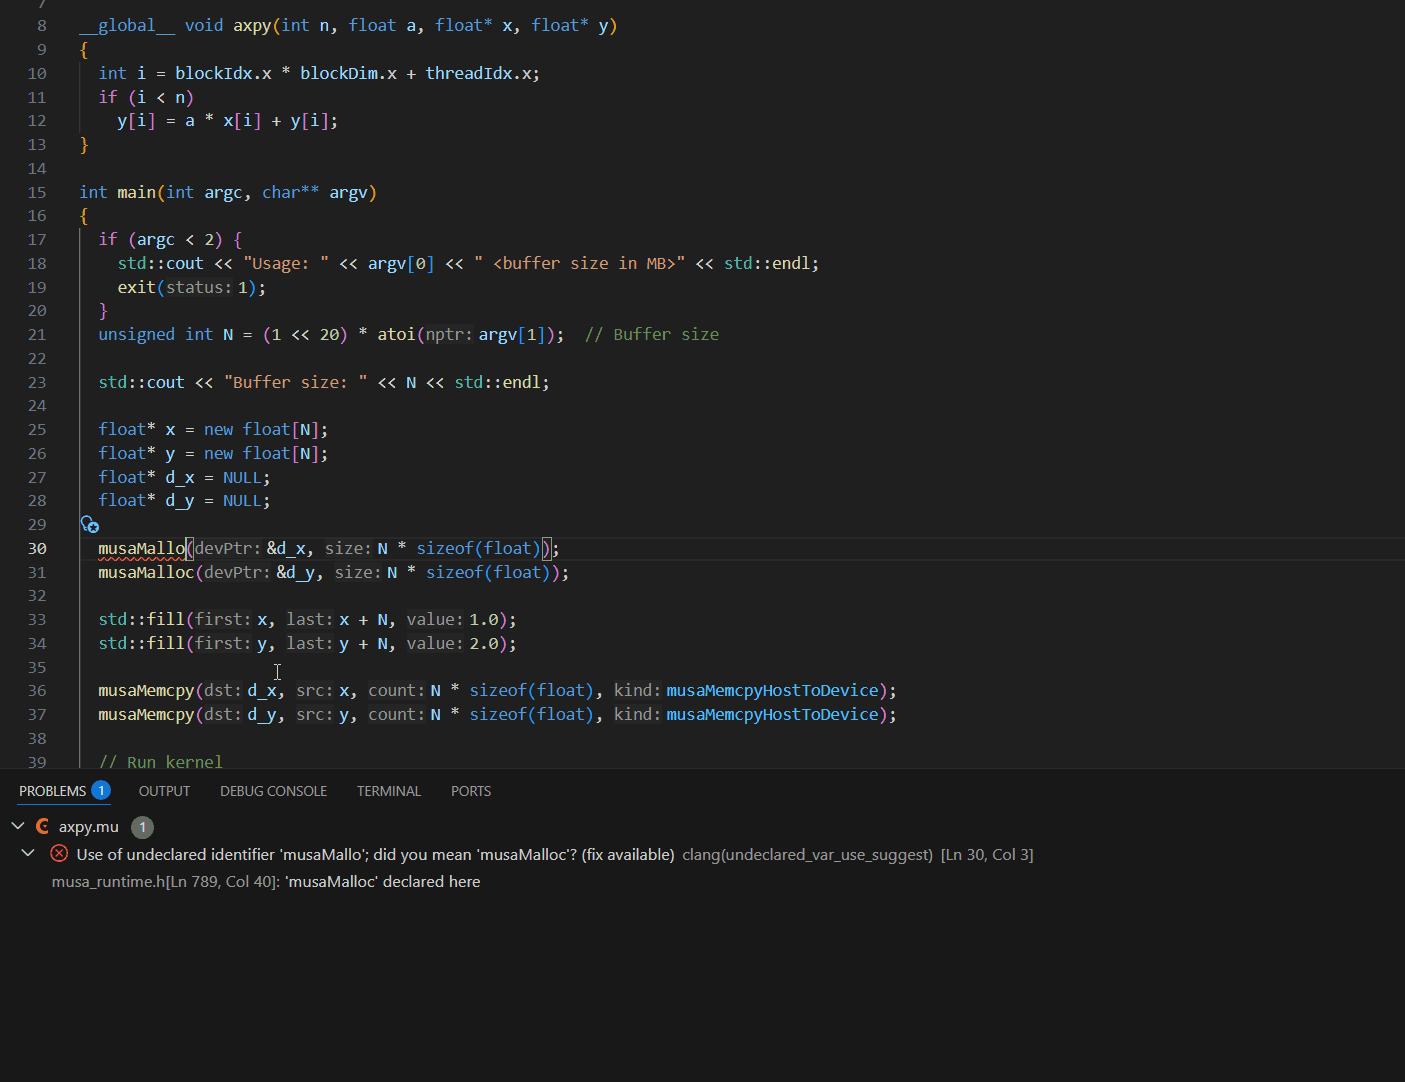Select the PROBLEMS tab
This screenshot has height=1082, width=1405.
[53, 791]
